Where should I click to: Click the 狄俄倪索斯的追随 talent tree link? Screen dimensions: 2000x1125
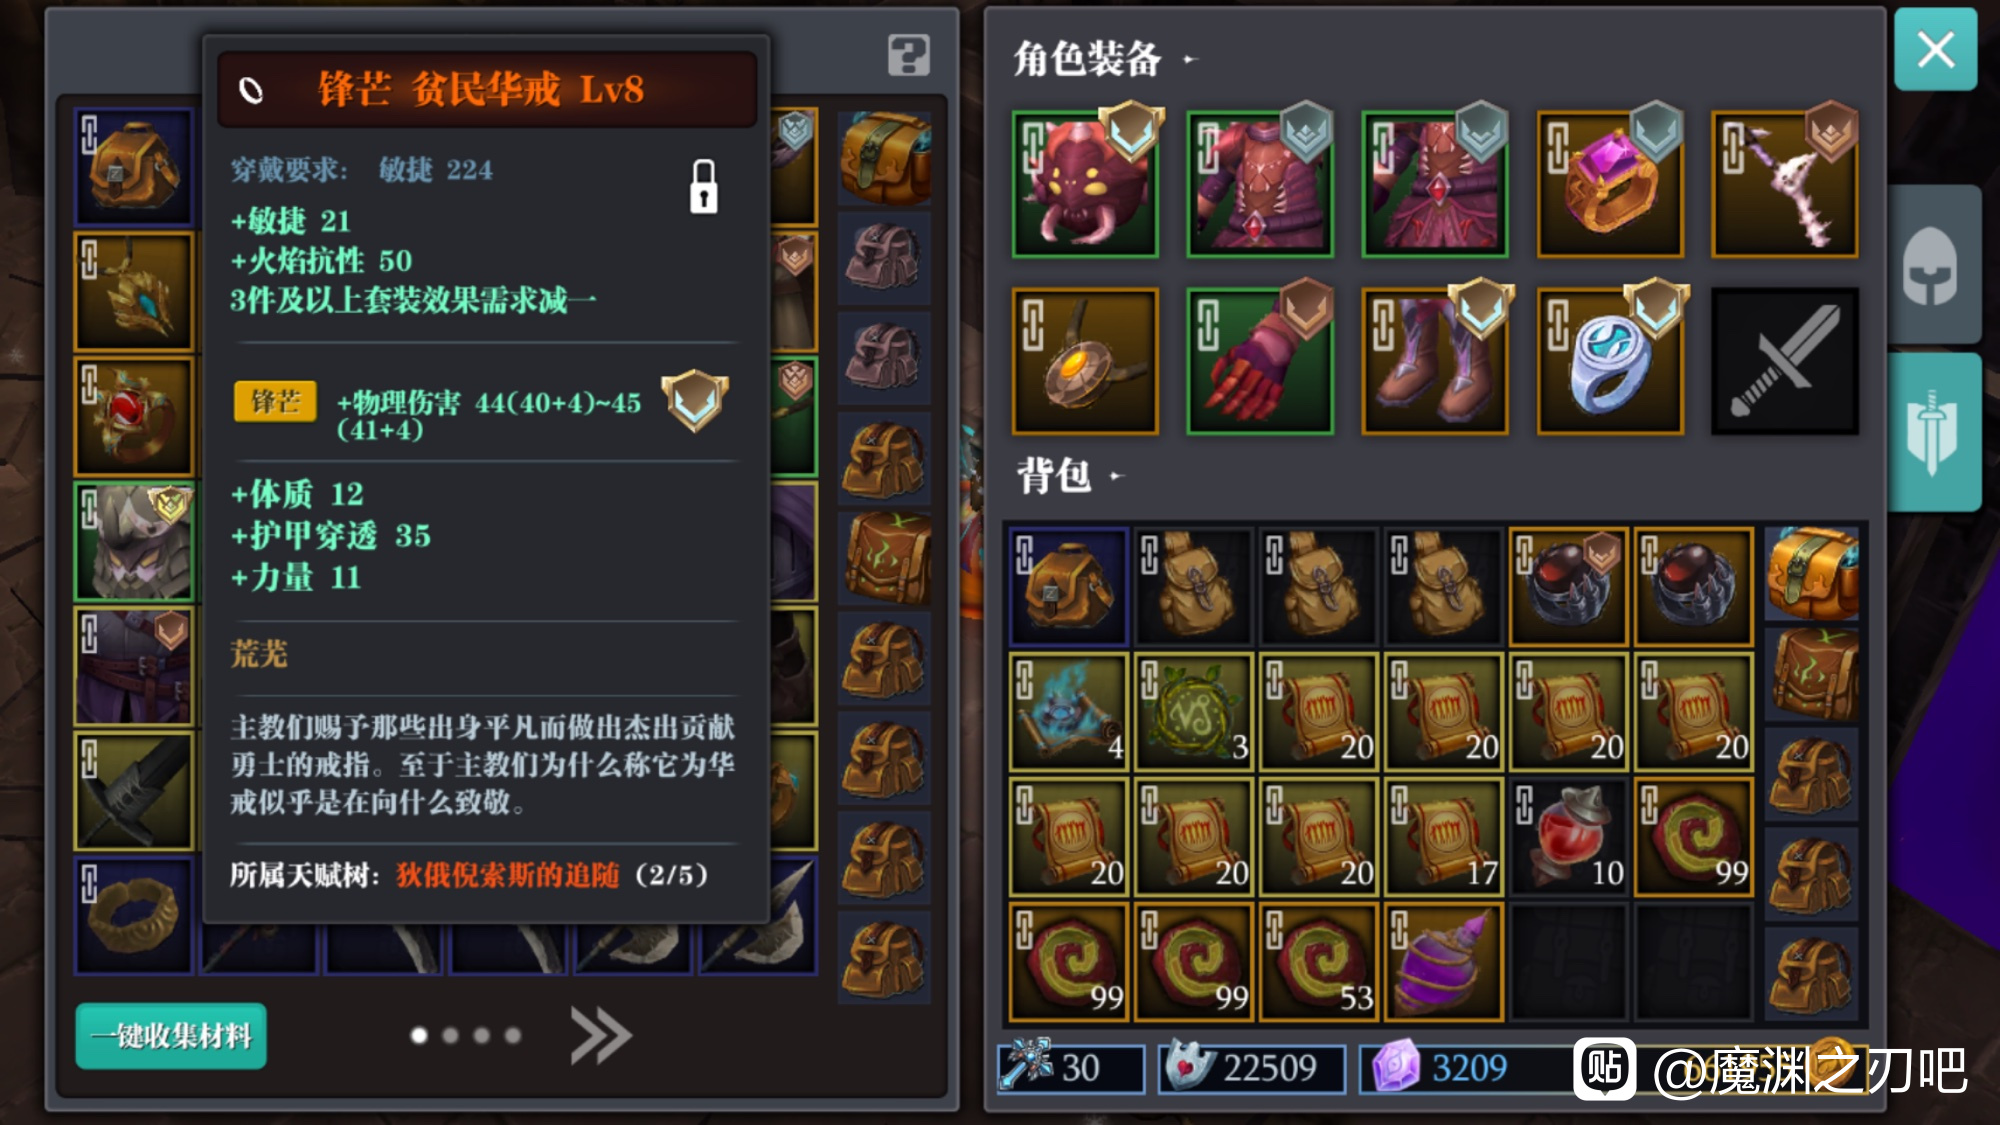pos(508,875)
